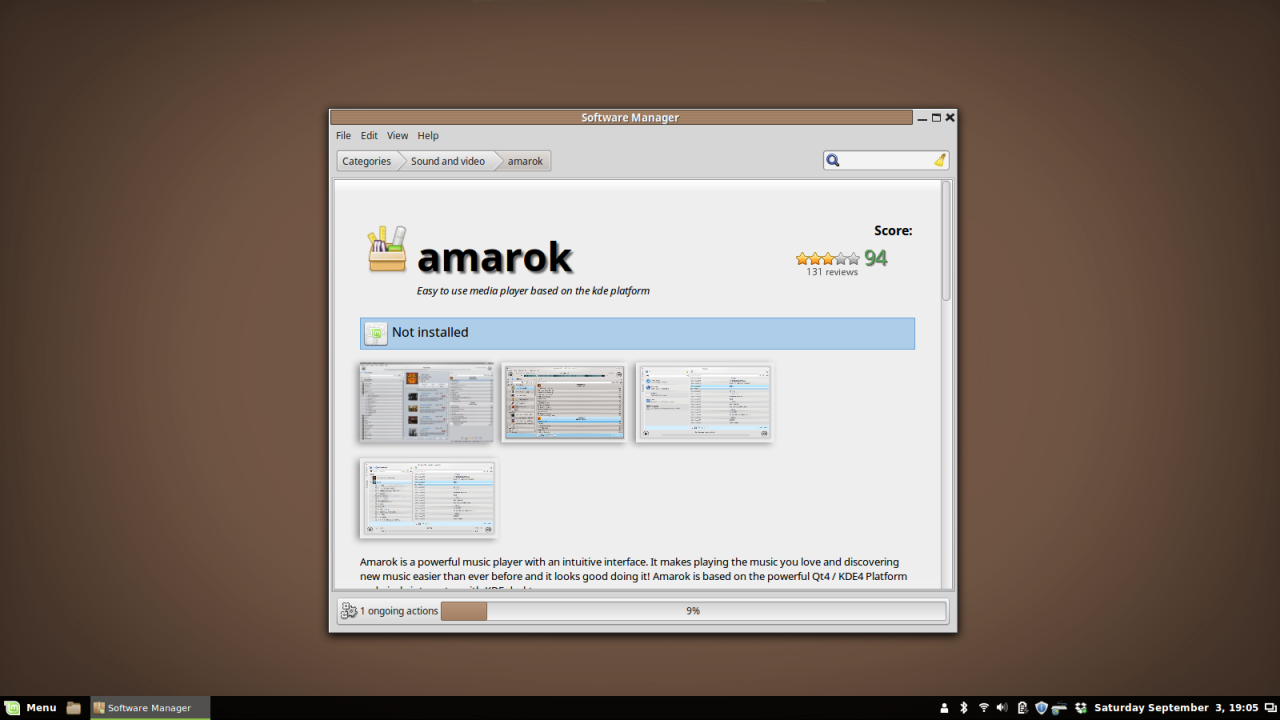Click the window list tray icon
This screenshot has height=720, width=1280.
click(x=1270, y=708)
